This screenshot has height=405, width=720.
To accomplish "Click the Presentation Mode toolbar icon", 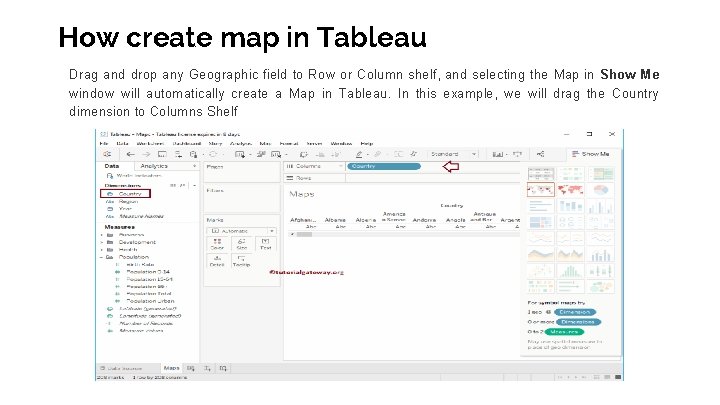I will (518, 154).
